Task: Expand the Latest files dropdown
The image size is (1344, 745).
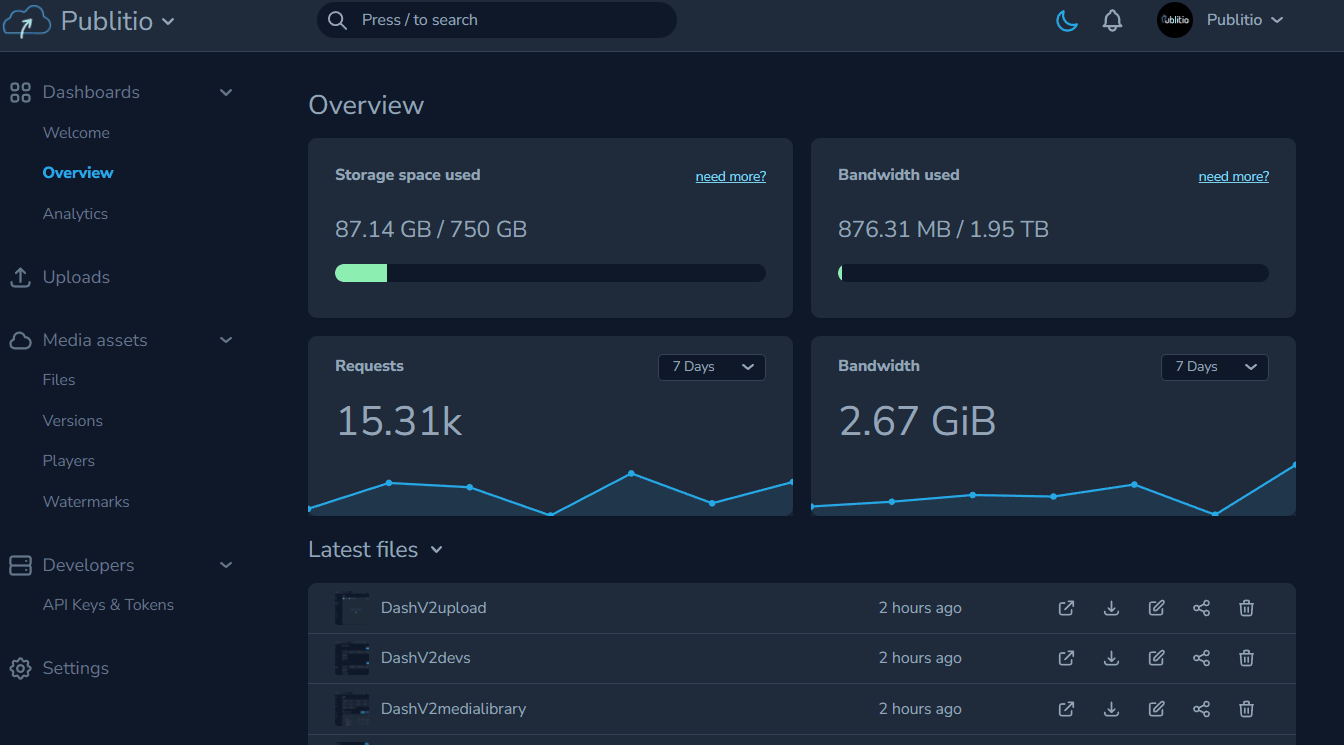Action: coord(436,550)
